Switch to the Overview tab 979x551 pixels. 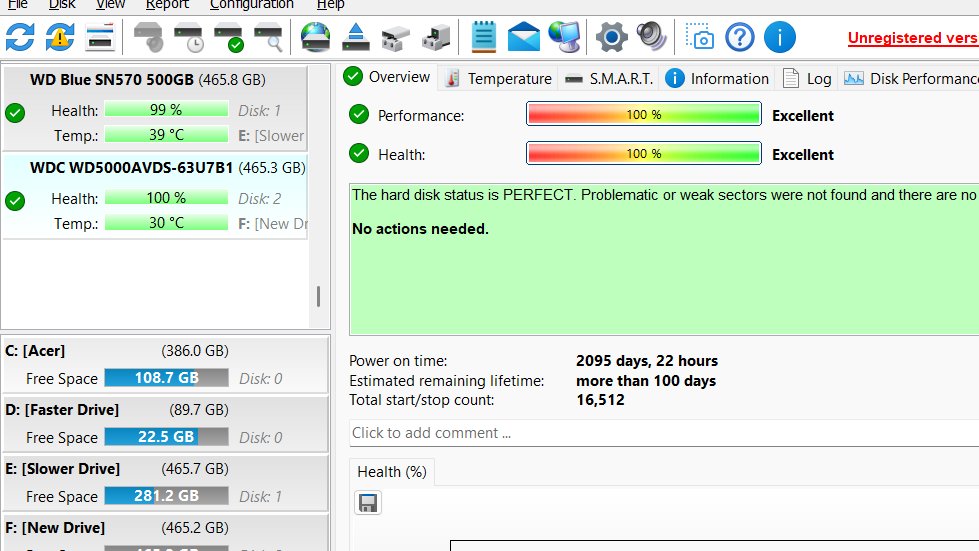(387, 77)
